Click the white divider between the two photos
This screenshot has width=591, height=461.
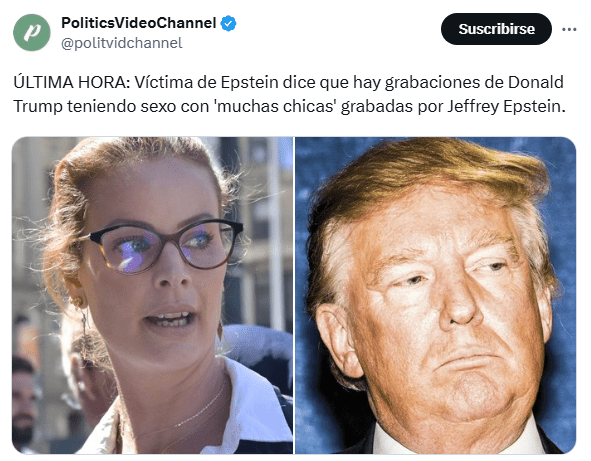click(294, 295)
